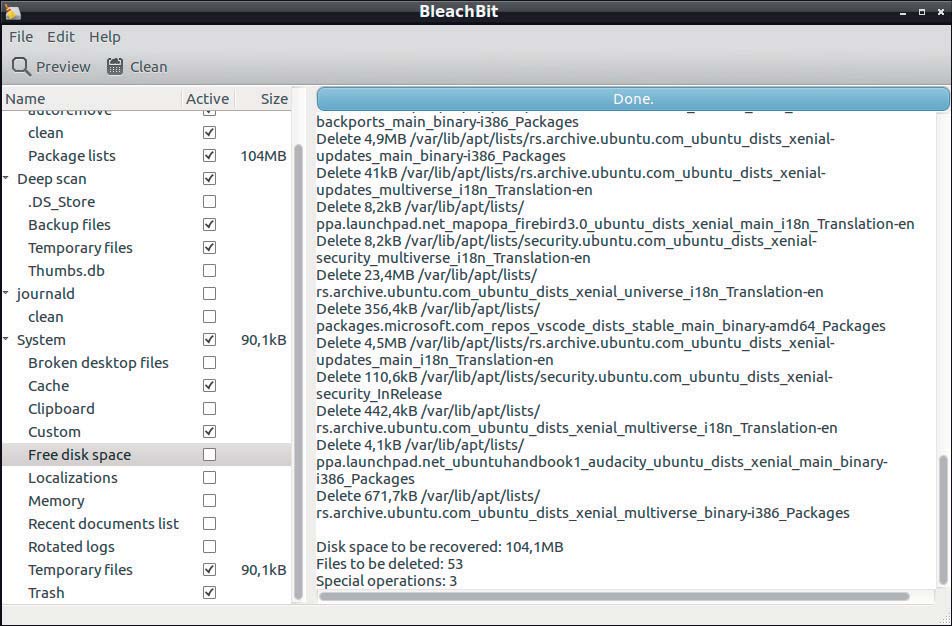This screenshot has width=952, height=626.
Task: Uncheck the Package lists checkbox
Action: tap(209, 155)
